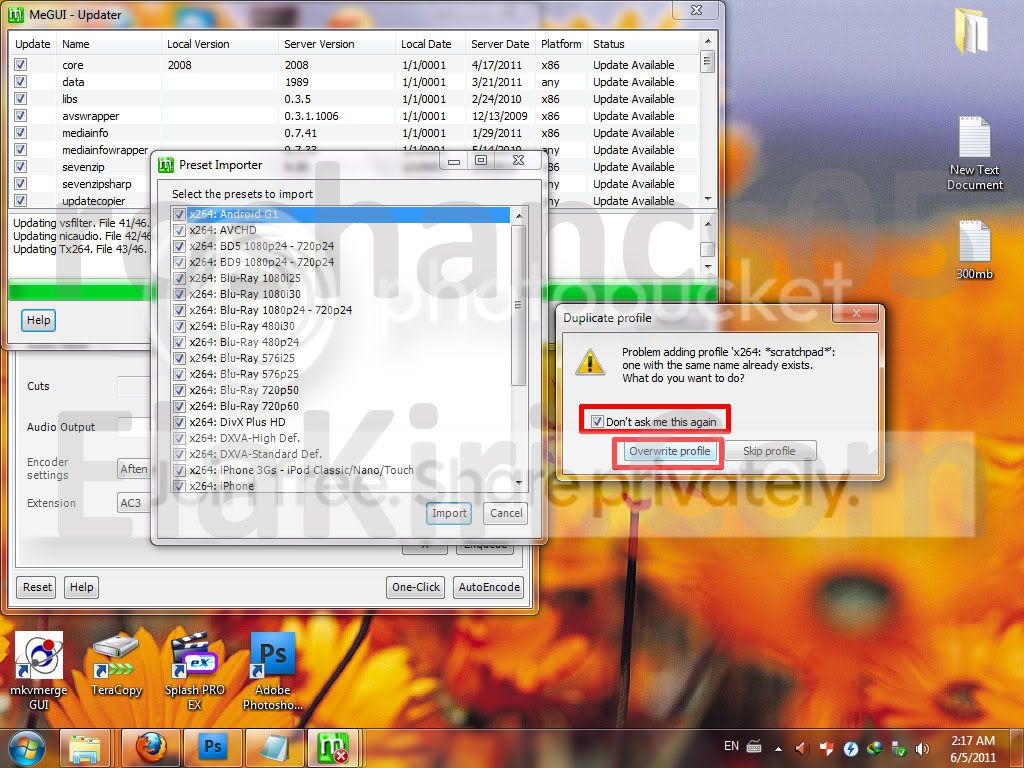Sort by Local Date column header
This screenshot has width=1024, height=768.
tap(430, 44)
